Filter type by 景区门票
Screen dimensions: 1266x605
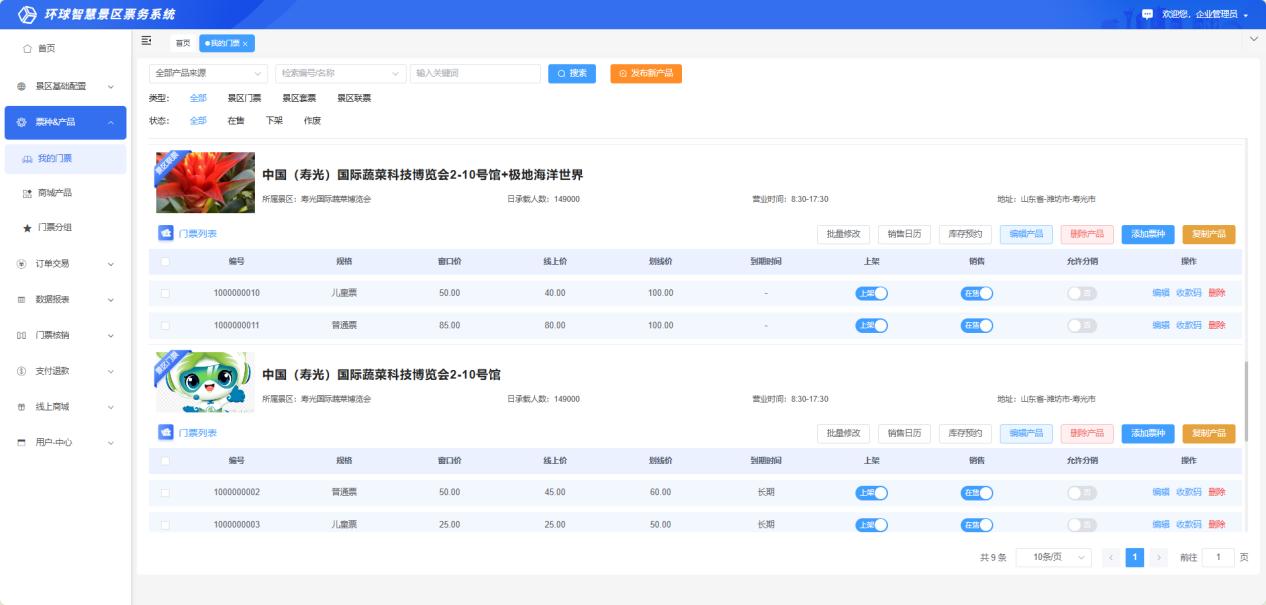pos(244,98)
